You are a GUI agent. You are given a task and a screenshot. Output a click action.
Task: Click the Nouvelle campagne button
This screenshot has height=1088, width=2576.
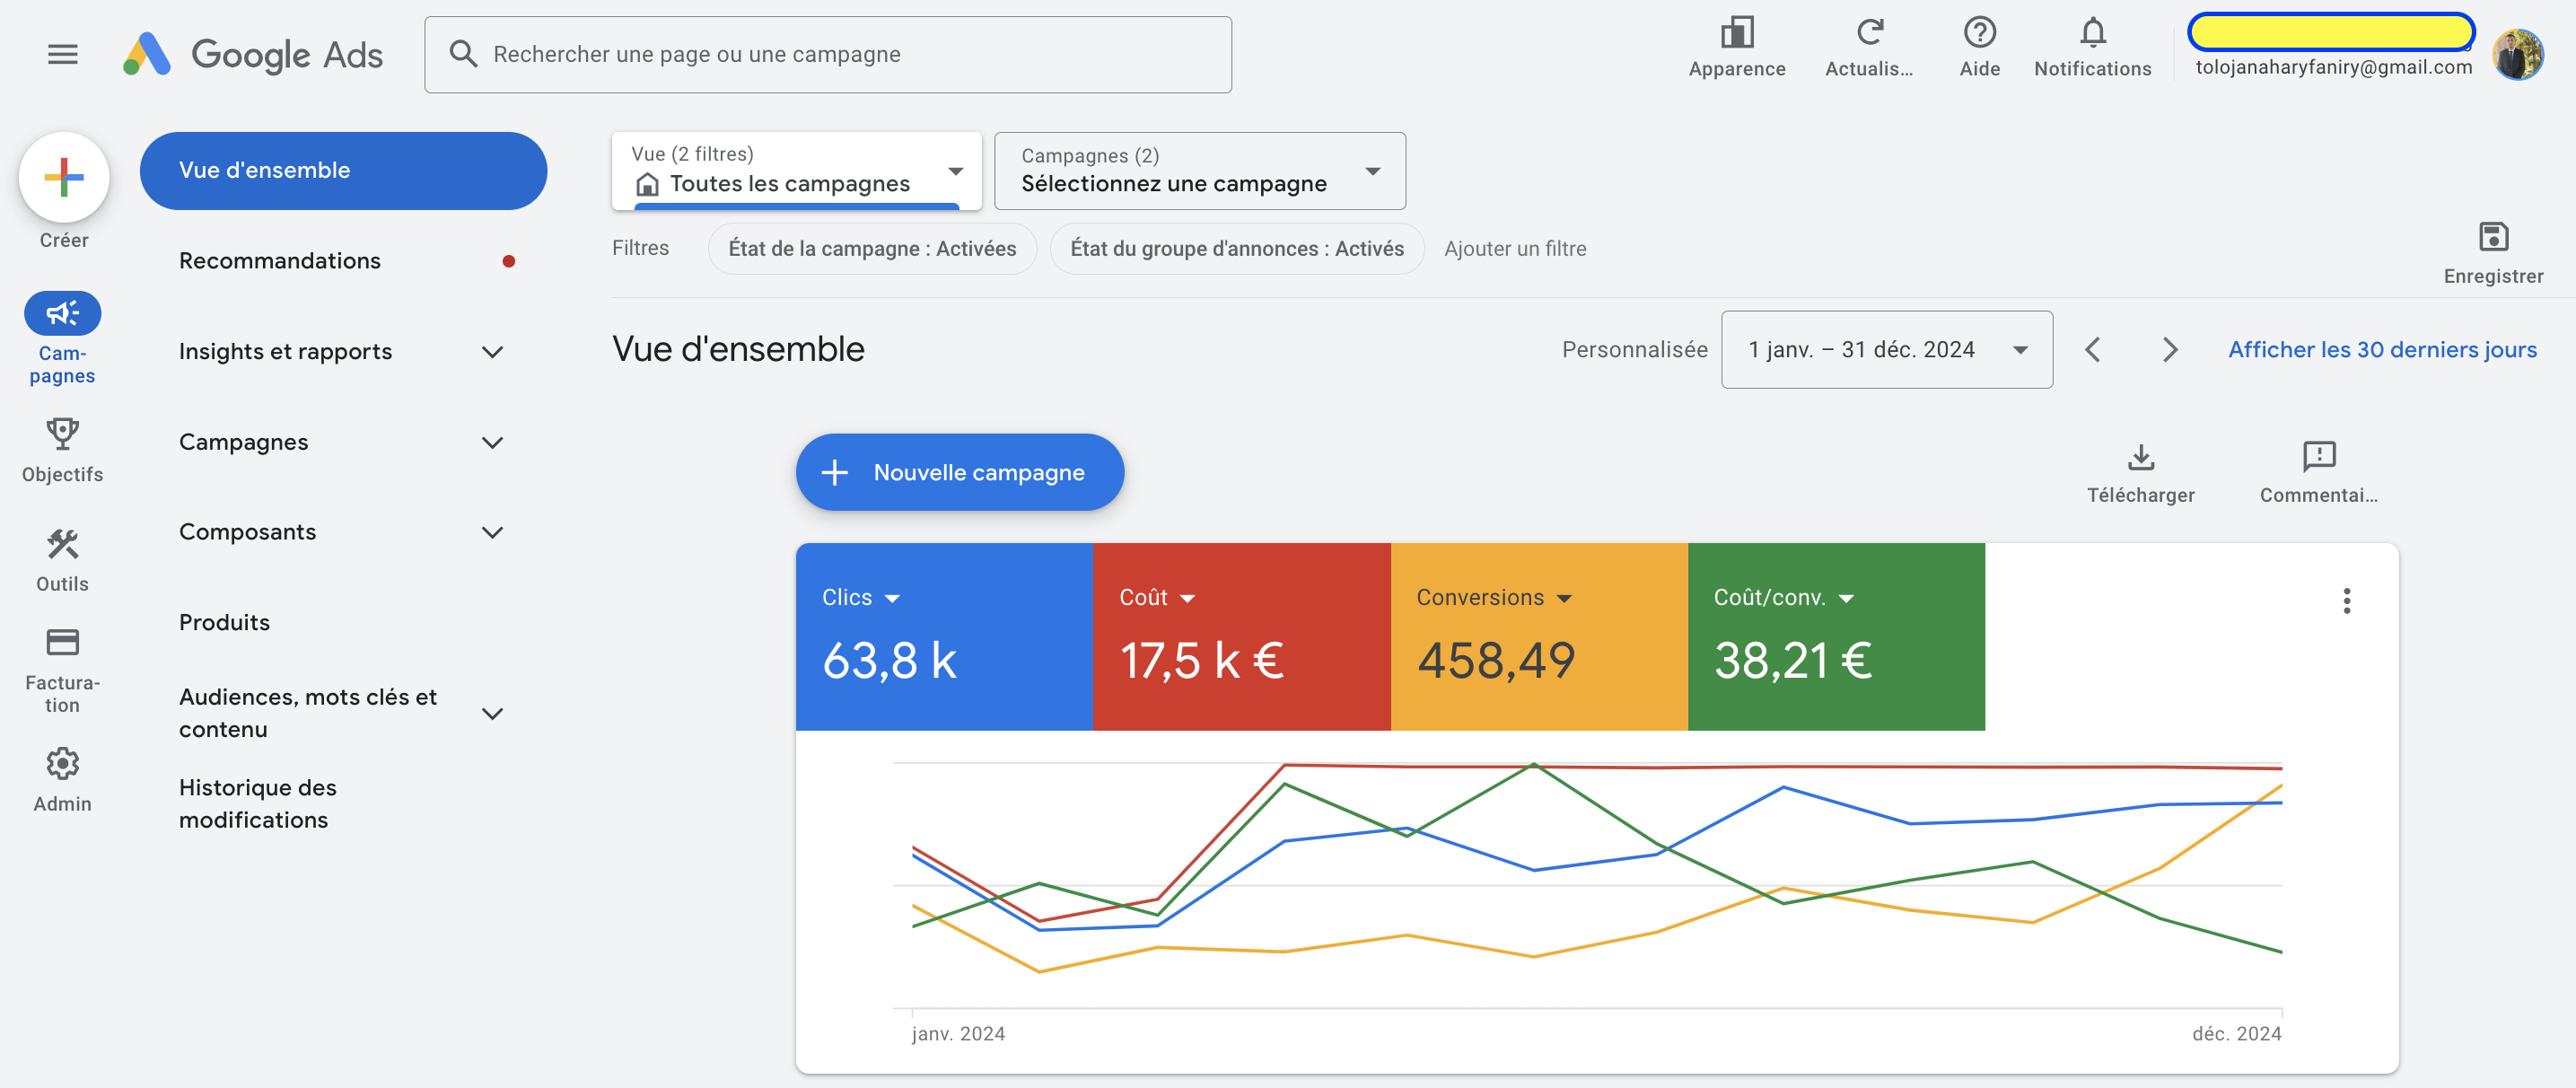click(x=959, y=472)
